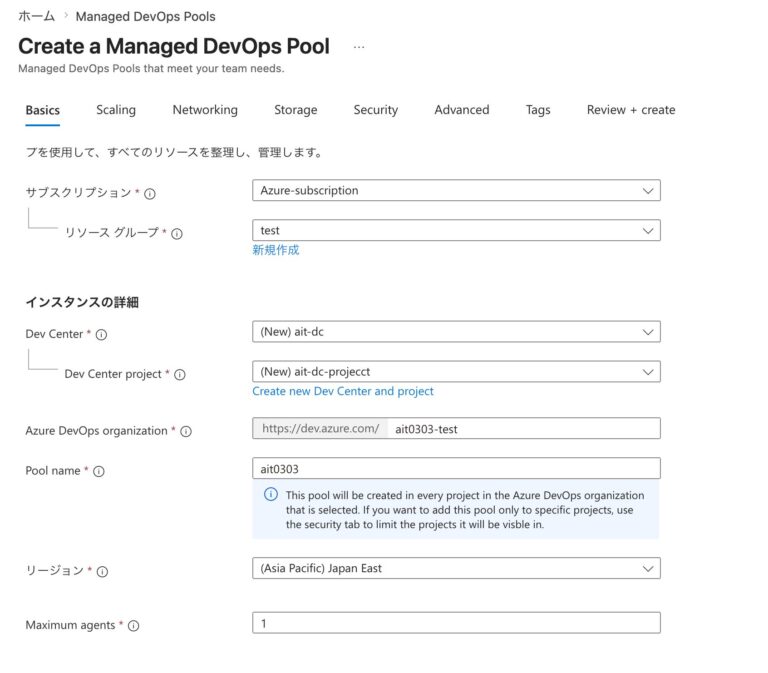This screenshot has height=673, width=768.
Task: Click the https://dev.azure.com/ prefix text
Action: pos(320,429)
